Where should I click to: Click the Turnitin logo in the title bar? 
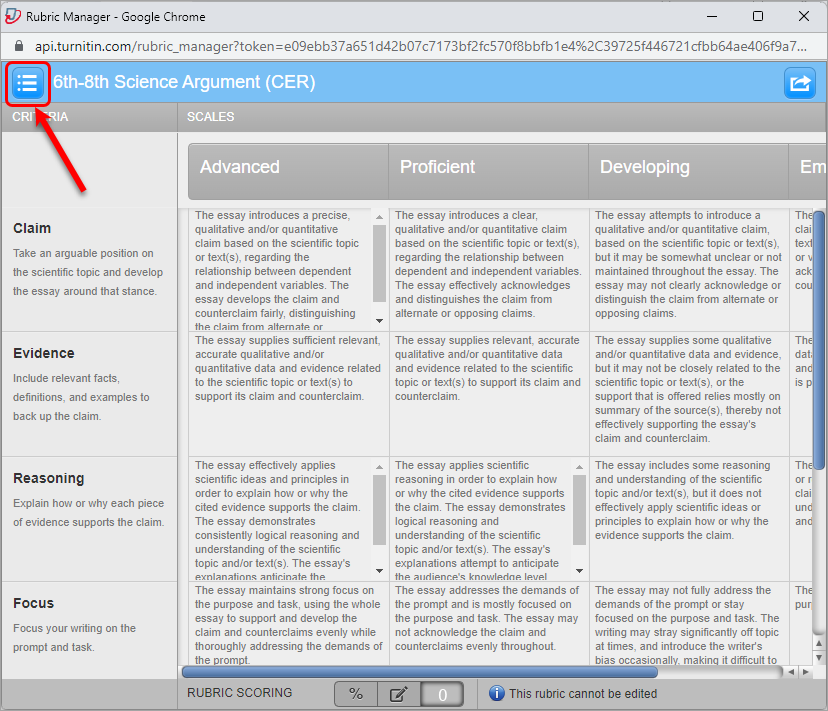[x=11, y=15]
